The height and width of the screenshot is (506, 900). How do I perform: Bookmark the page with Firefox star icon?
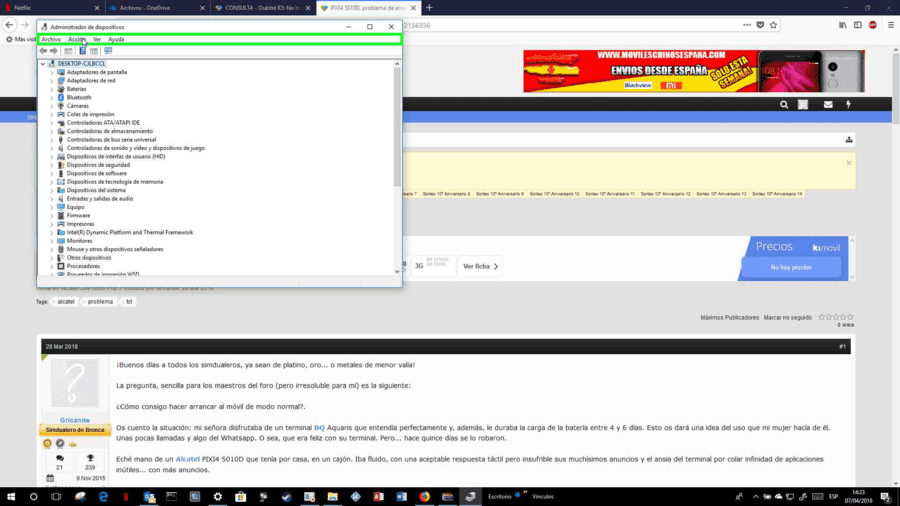tap(774, 25)
